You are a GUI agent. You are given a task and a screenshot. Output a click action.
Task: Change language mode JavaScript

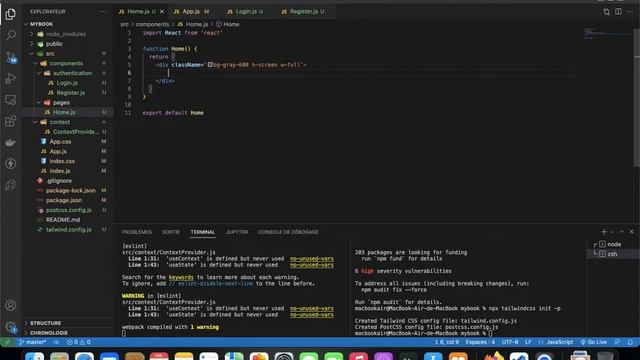tap(560, 342)
